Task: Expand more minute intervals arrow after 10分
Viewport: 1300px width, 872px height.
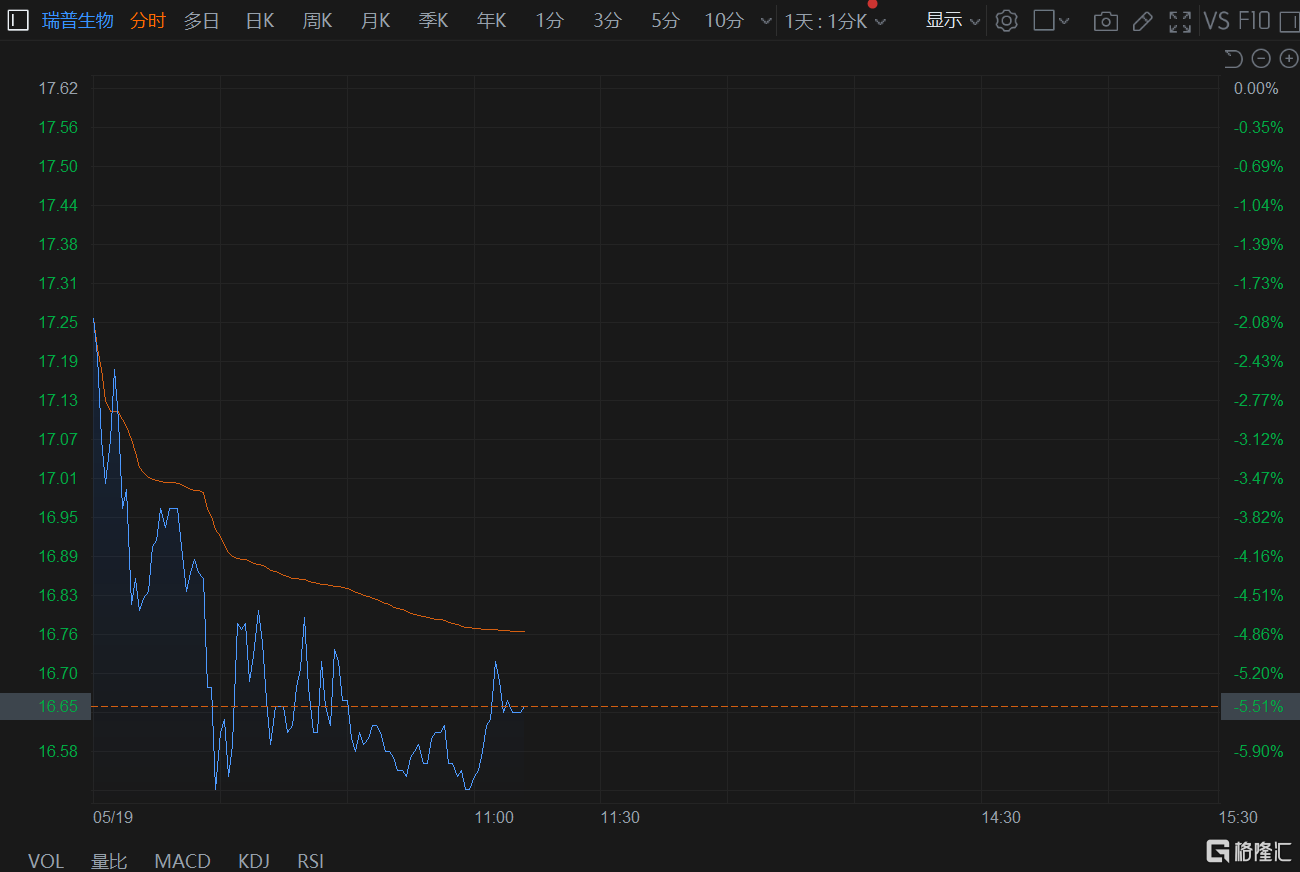Action: coord(766,21)
